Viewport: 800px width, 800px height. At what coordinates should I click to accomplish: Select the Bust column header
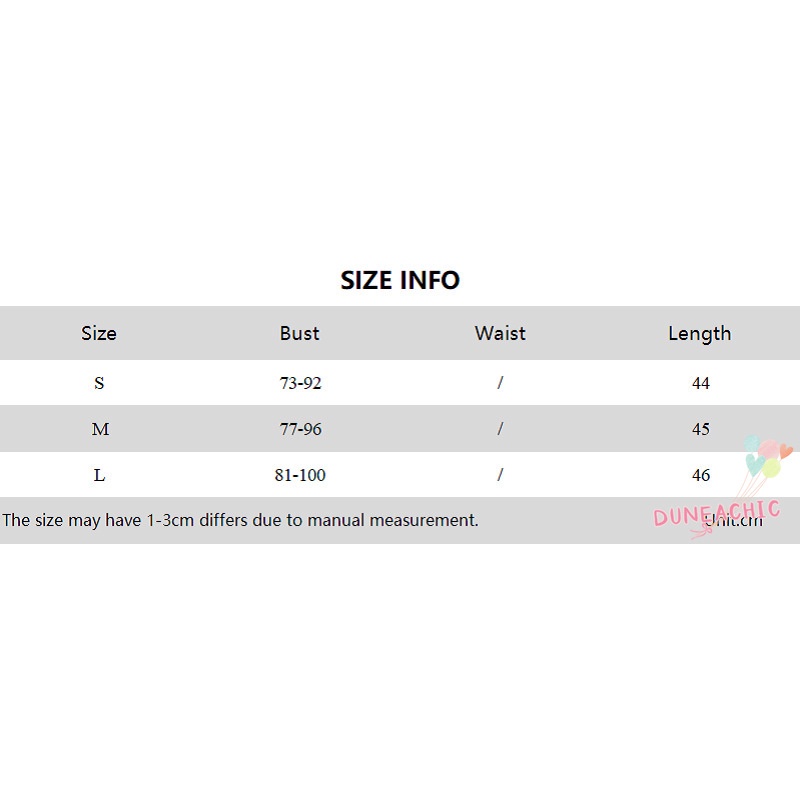pos(300,333)
